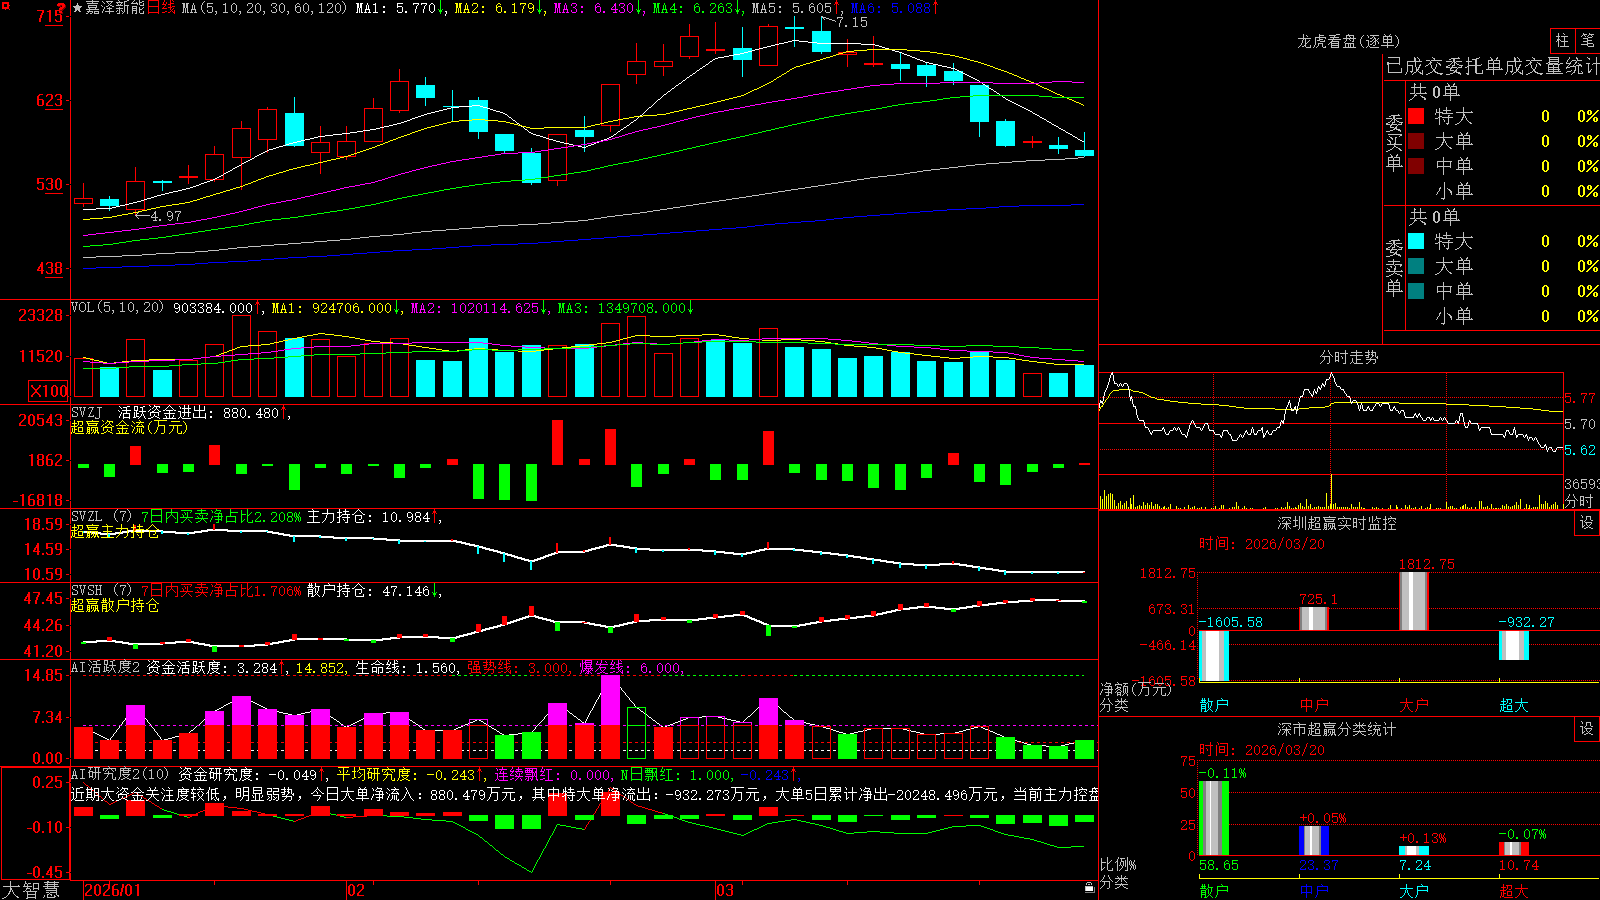Click 散户 category under 深圳超赢实时监控 chart

(x=1214, y=705)
